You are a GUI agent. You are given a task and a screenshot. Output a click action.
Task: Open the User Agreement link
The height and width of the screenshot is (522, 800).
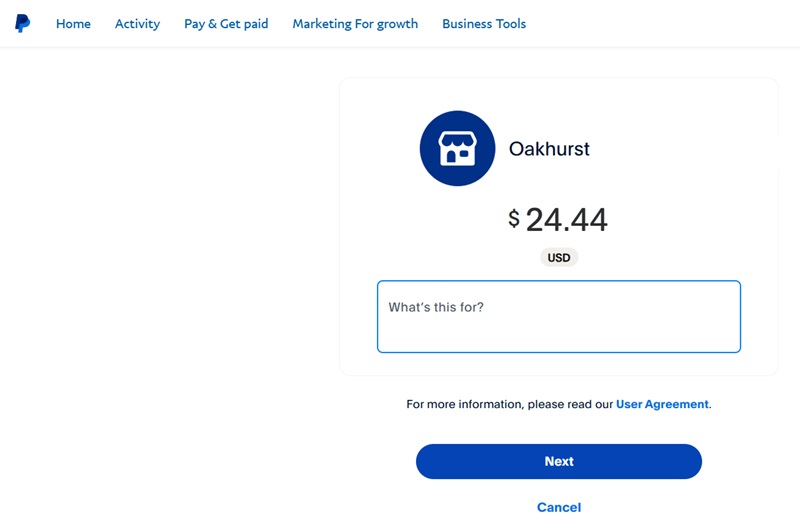click(x=662, y=404)
